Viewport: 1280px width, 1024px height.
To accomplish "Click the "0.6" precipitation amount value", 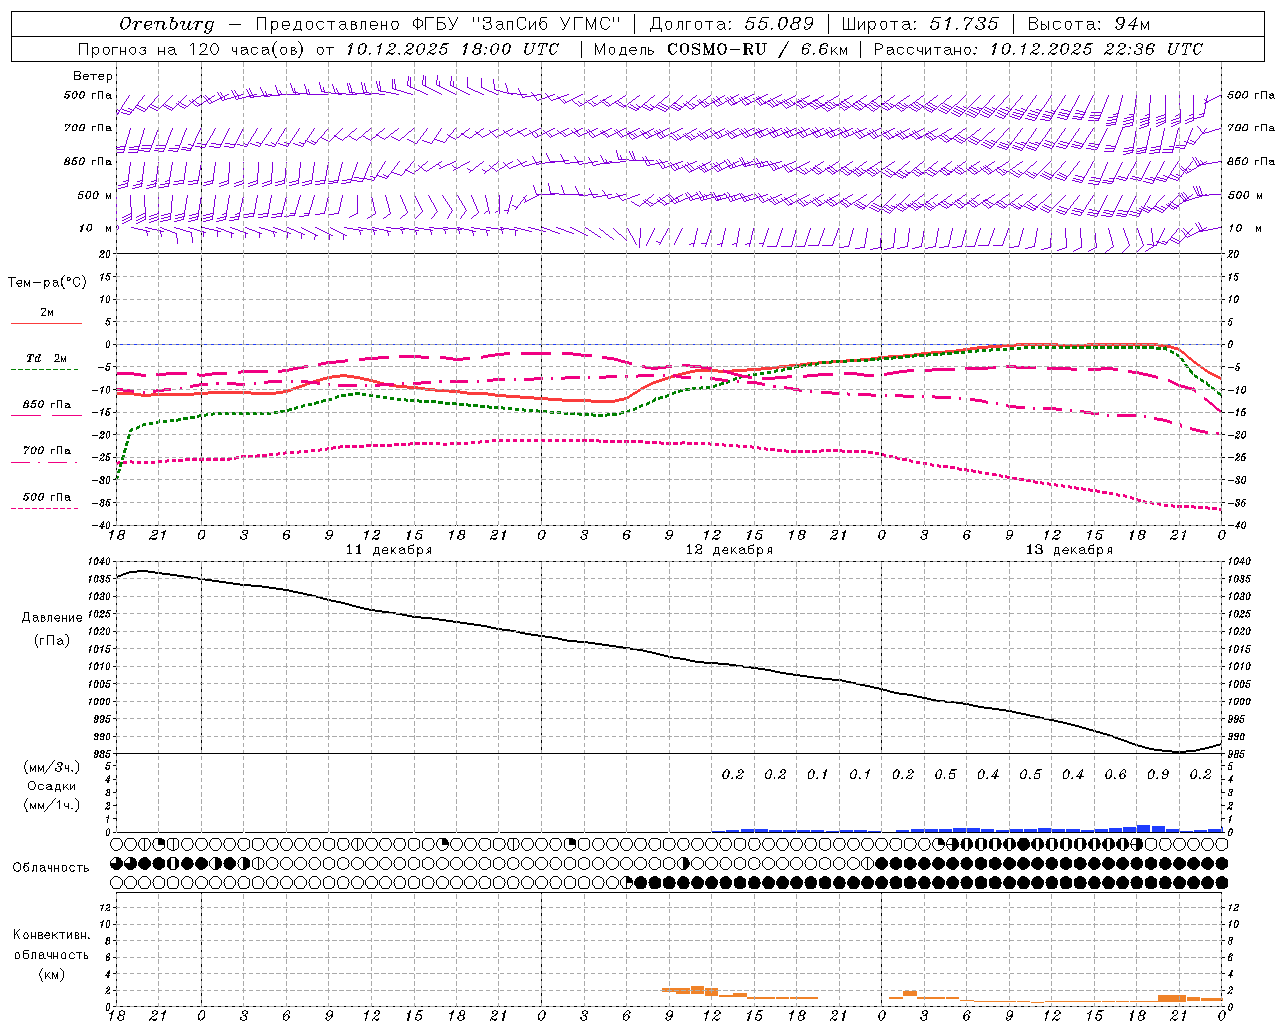I will click(1115, 775).
